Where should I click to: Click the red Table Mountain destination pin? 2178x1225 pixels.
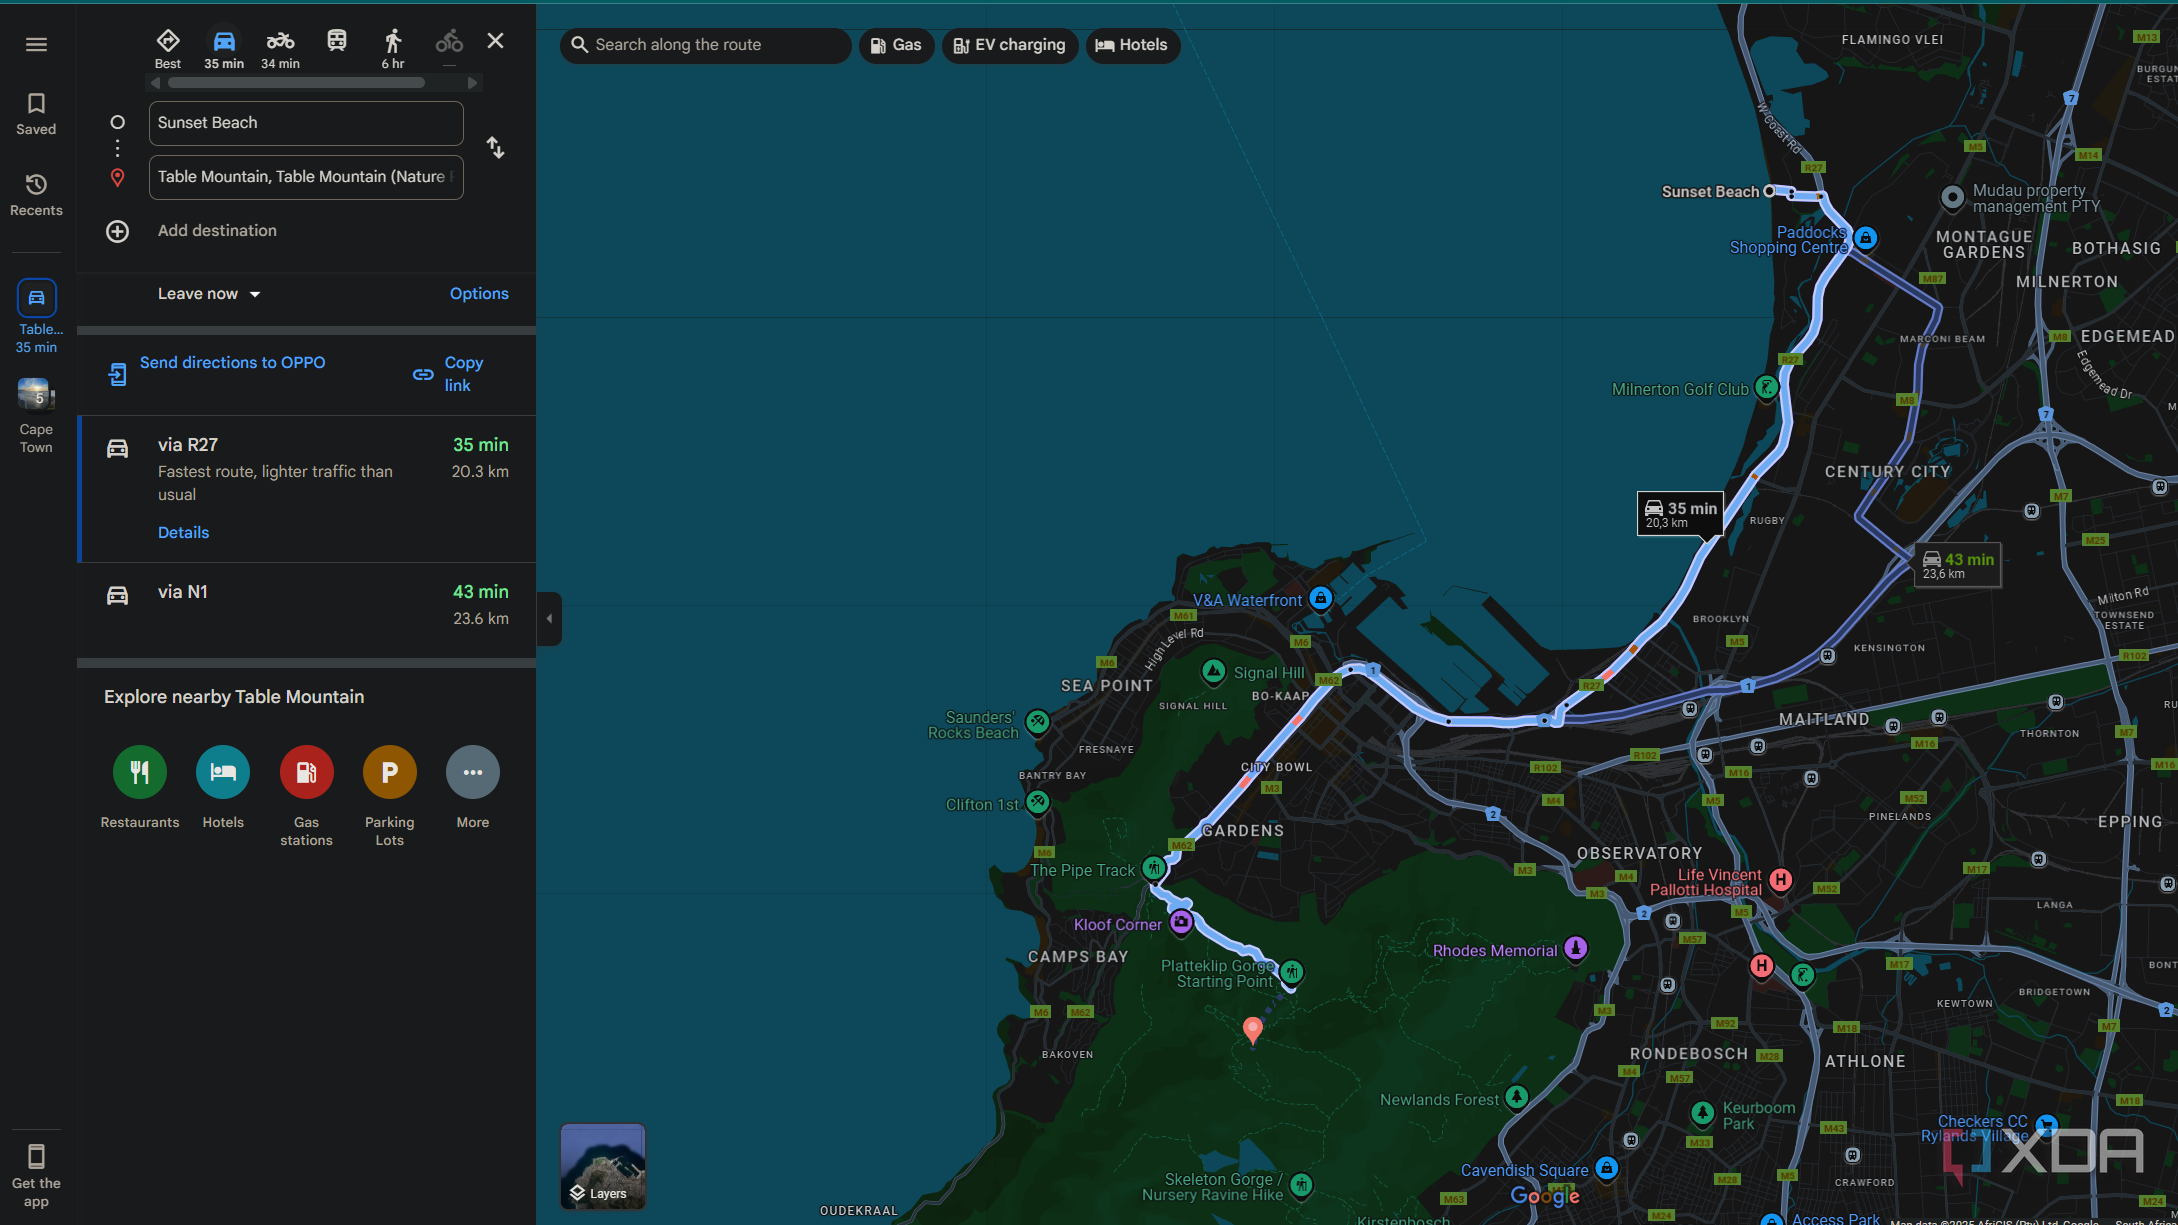[x=1252, y=1029]
